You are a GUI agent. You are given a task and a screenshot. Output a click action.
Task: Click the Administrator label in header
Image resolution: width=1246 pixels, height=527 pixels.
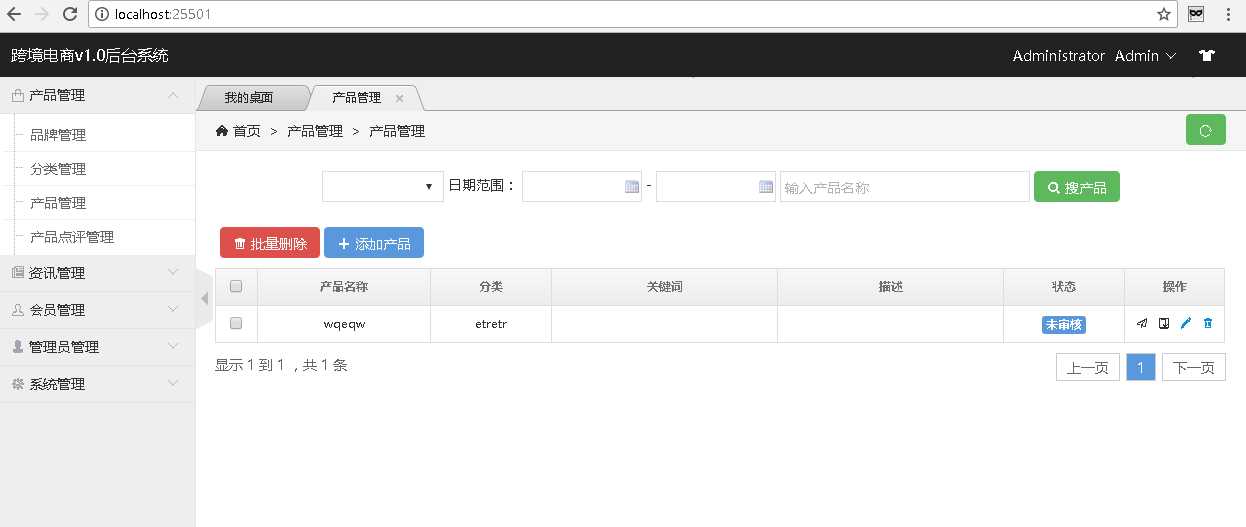[x=1059, y=56]
